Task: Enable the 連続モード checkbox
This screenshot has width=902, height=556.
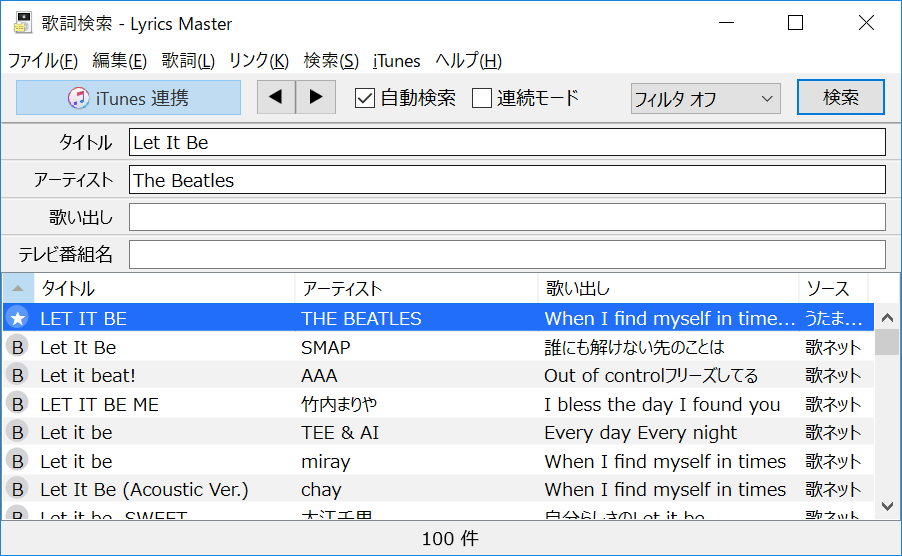Action: pyautogui.click(x=481, y=98)
